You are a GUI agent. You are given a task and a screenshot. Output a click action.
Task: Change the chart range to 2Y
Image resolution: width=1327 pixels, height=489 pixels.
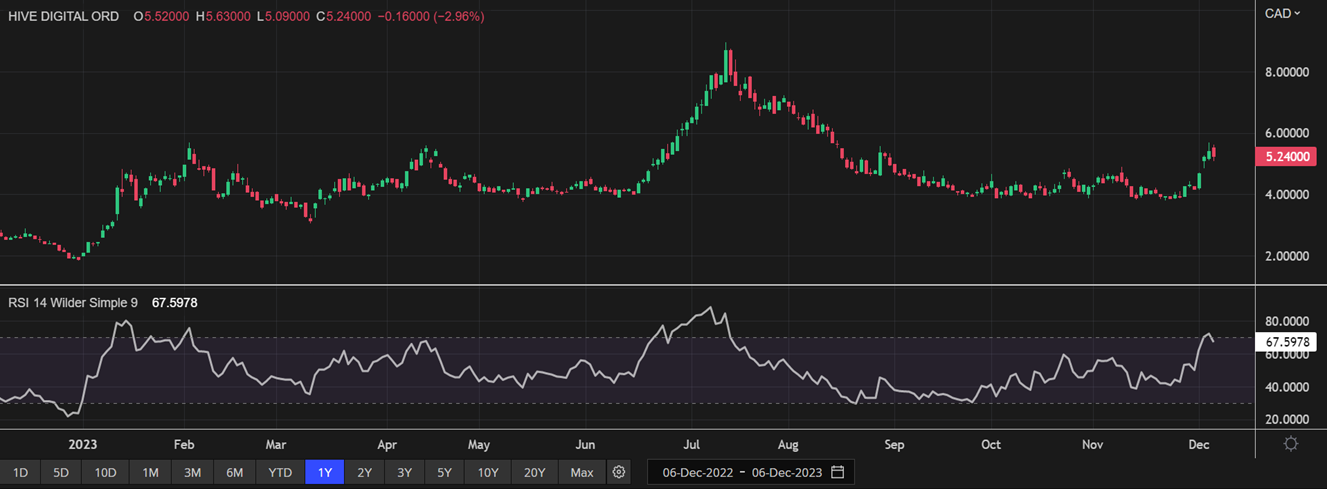(364, 472)
